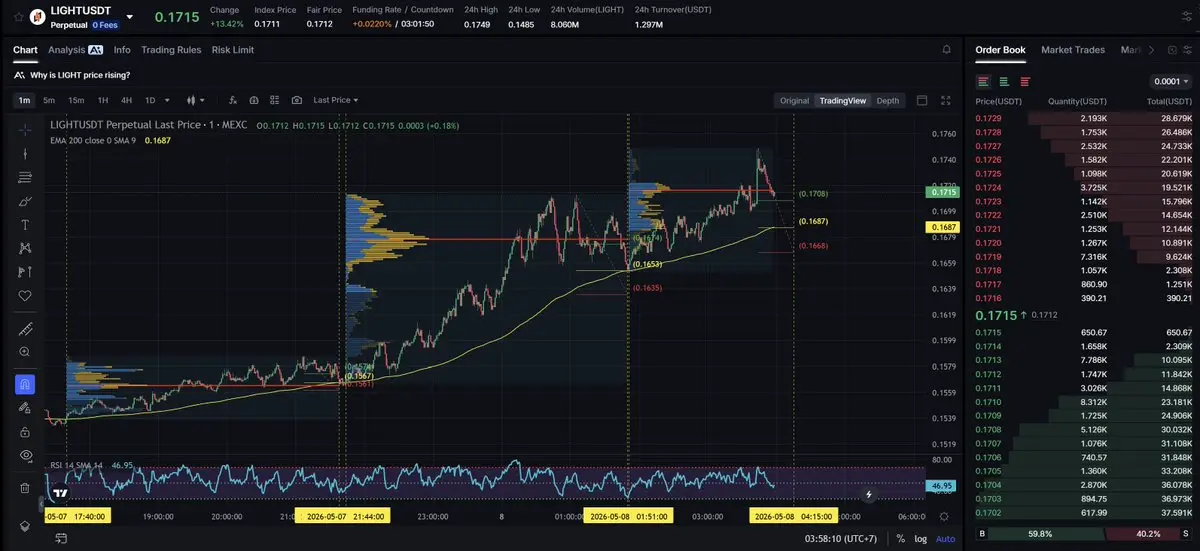Select the horizontal lines Fibonacci tool
The image size is (1200, 551).
(25, 177)
